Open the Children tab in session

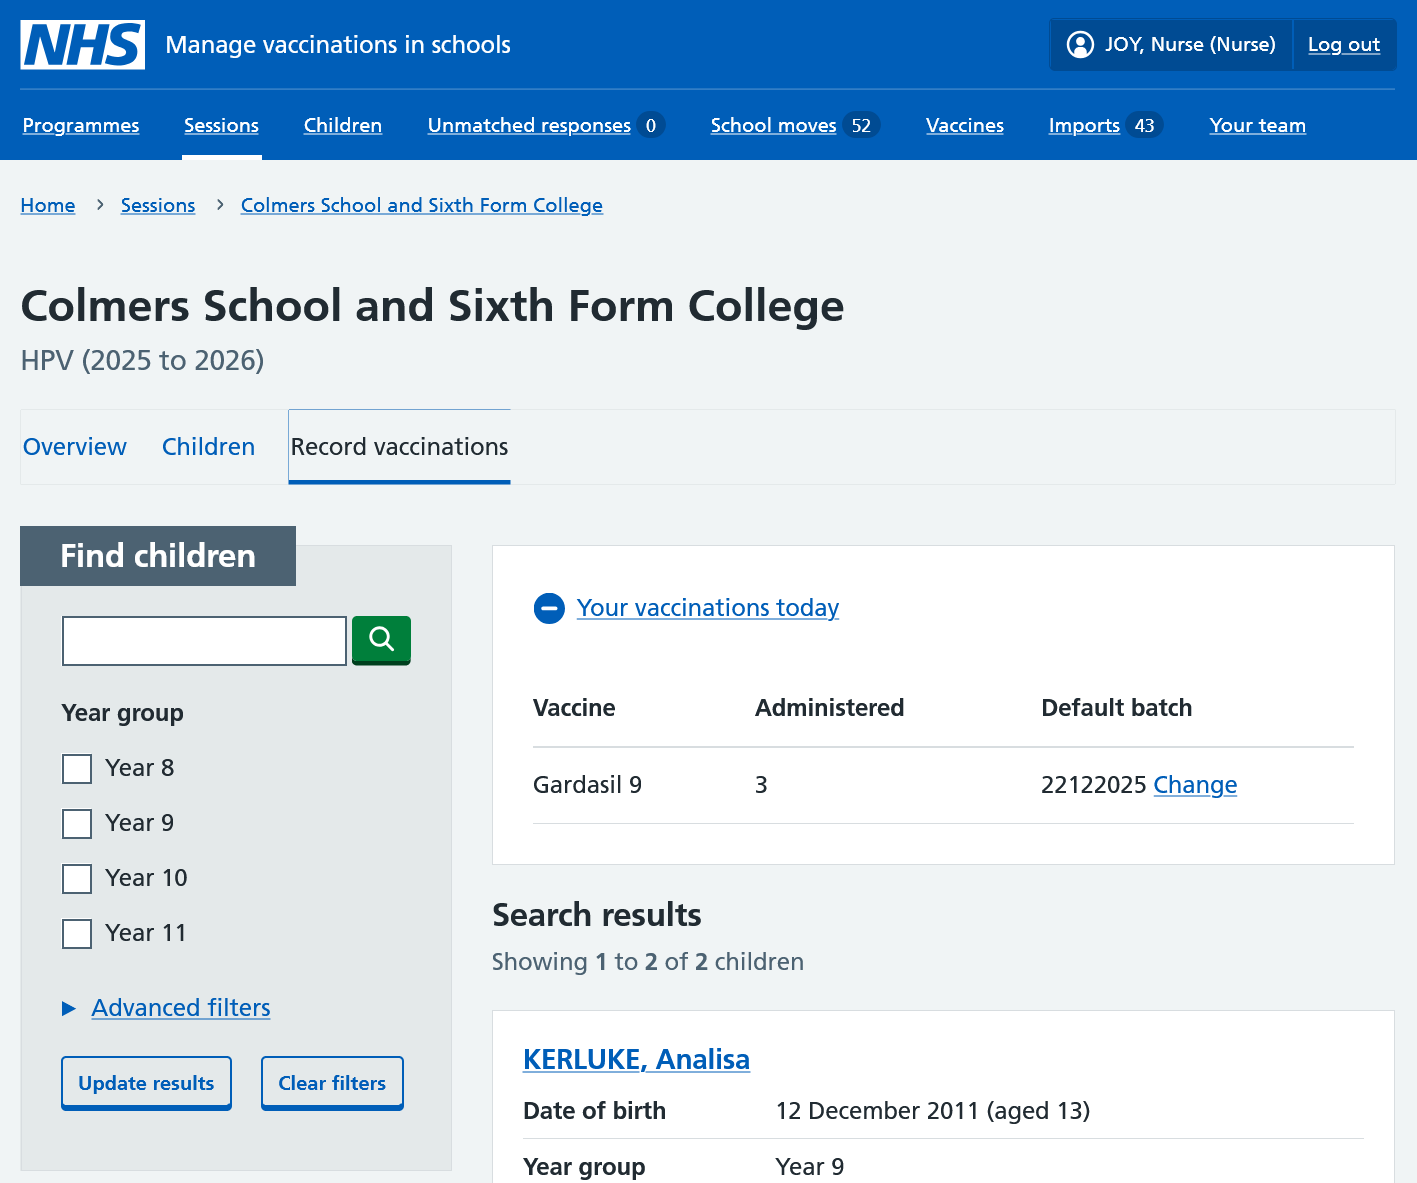(x=208, y=447)
